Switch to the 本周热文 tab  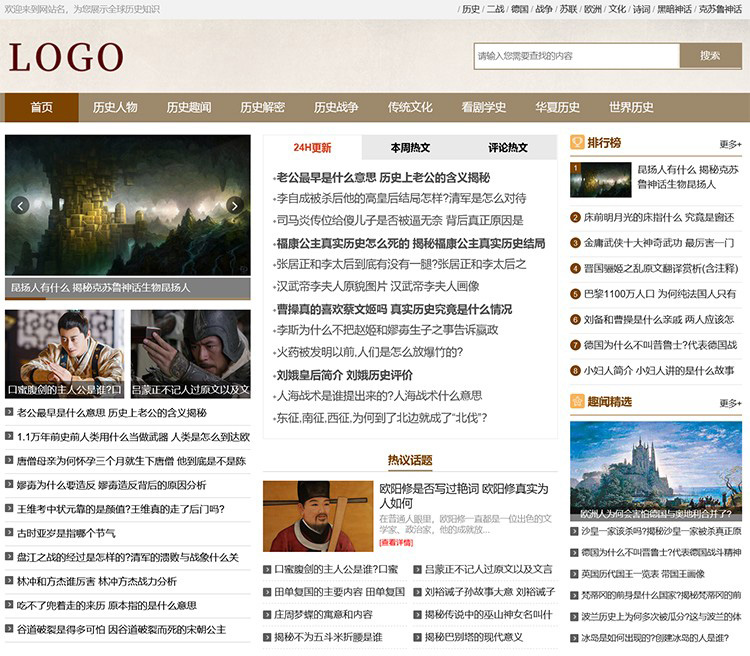410,147
